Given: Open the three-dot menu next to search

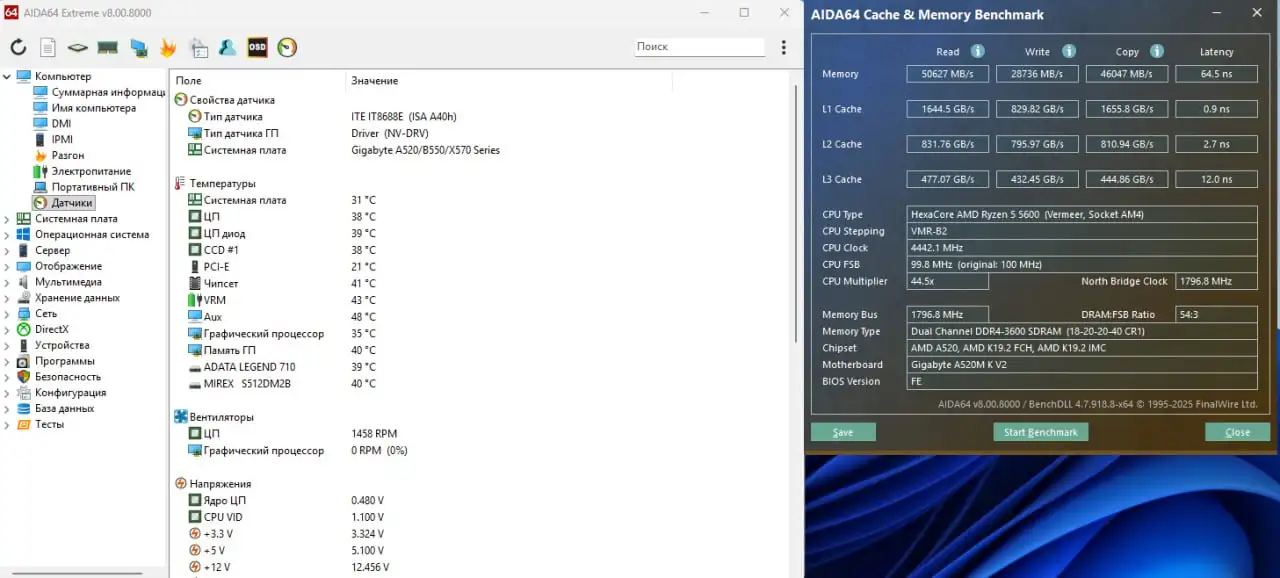Looking at the screenshot, I should 783,47.
